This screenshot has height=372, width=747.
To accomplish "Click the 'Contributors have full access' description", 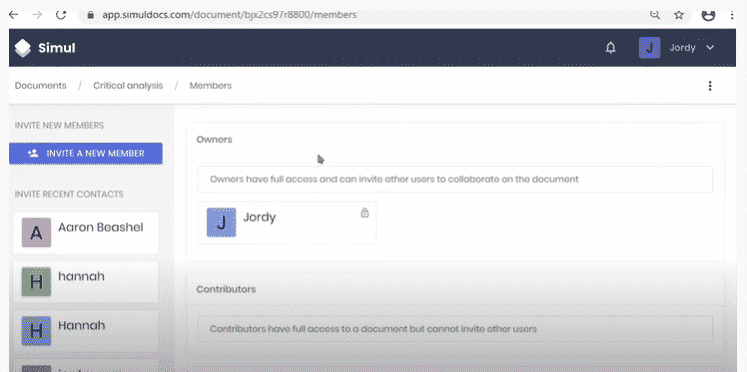I will [373, 329].
